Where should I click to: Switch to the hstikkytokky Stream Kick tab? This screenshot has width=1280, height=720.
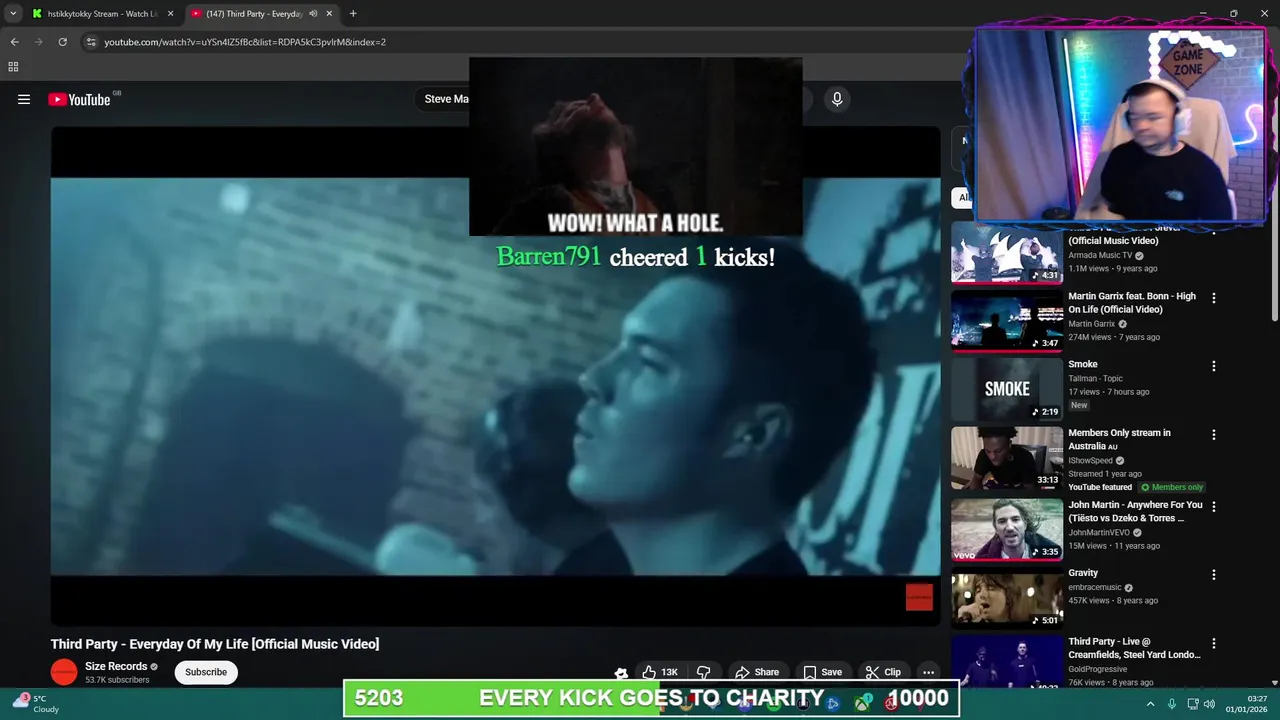pyautogui.click(x=104, y=14)
